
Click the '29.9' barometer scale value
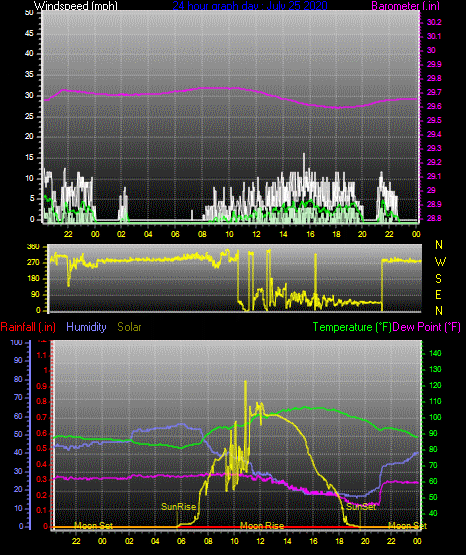point(434,64)
